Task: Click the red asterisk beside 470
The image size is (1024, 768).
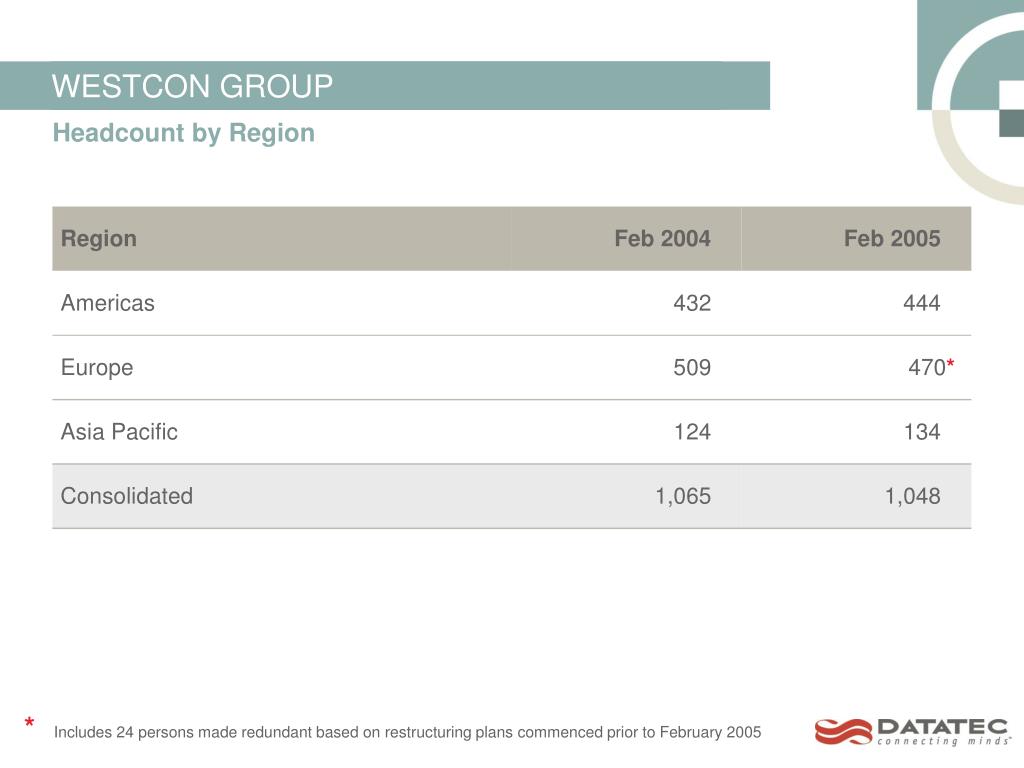Action: tap(950, 362)
